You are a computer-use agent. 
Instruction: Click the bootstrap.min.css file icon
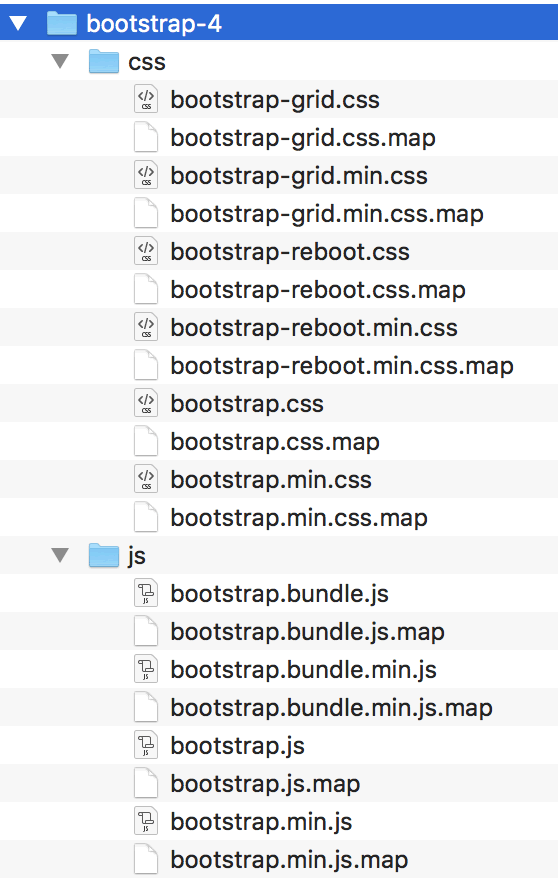point(146,480)
